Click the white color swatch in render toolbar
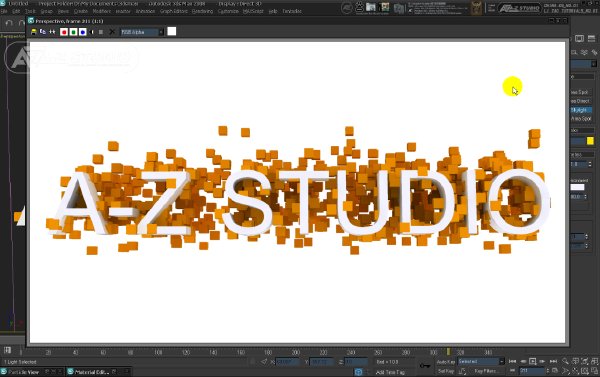 coord(172,31)
